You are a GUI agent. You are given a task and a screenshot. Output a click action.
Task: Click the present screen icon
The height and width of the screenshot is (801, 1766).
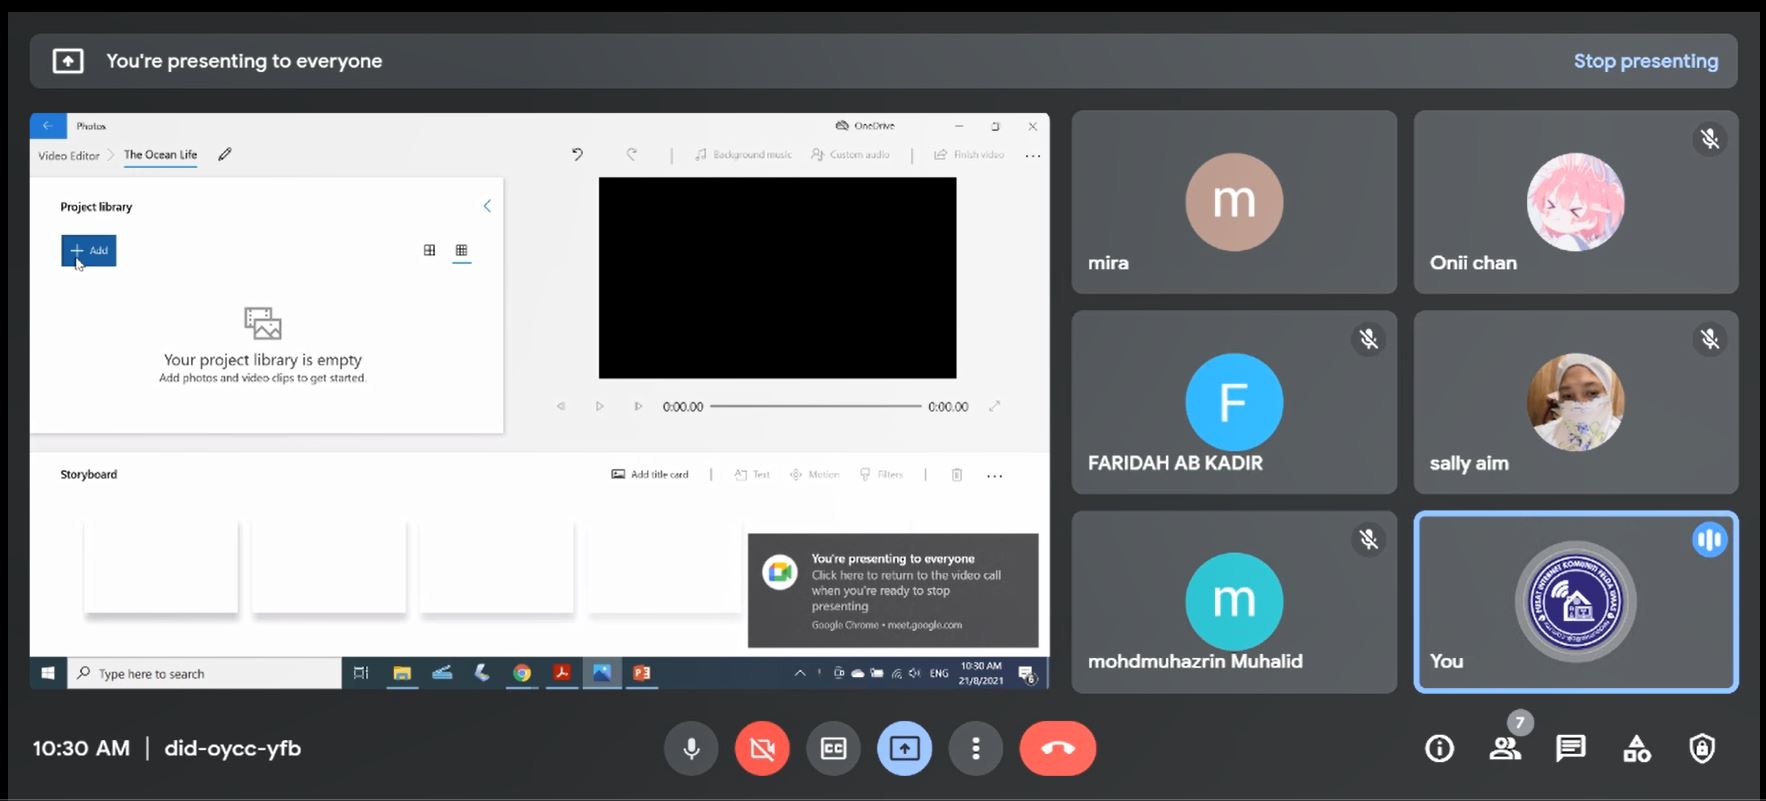point(904,748)
